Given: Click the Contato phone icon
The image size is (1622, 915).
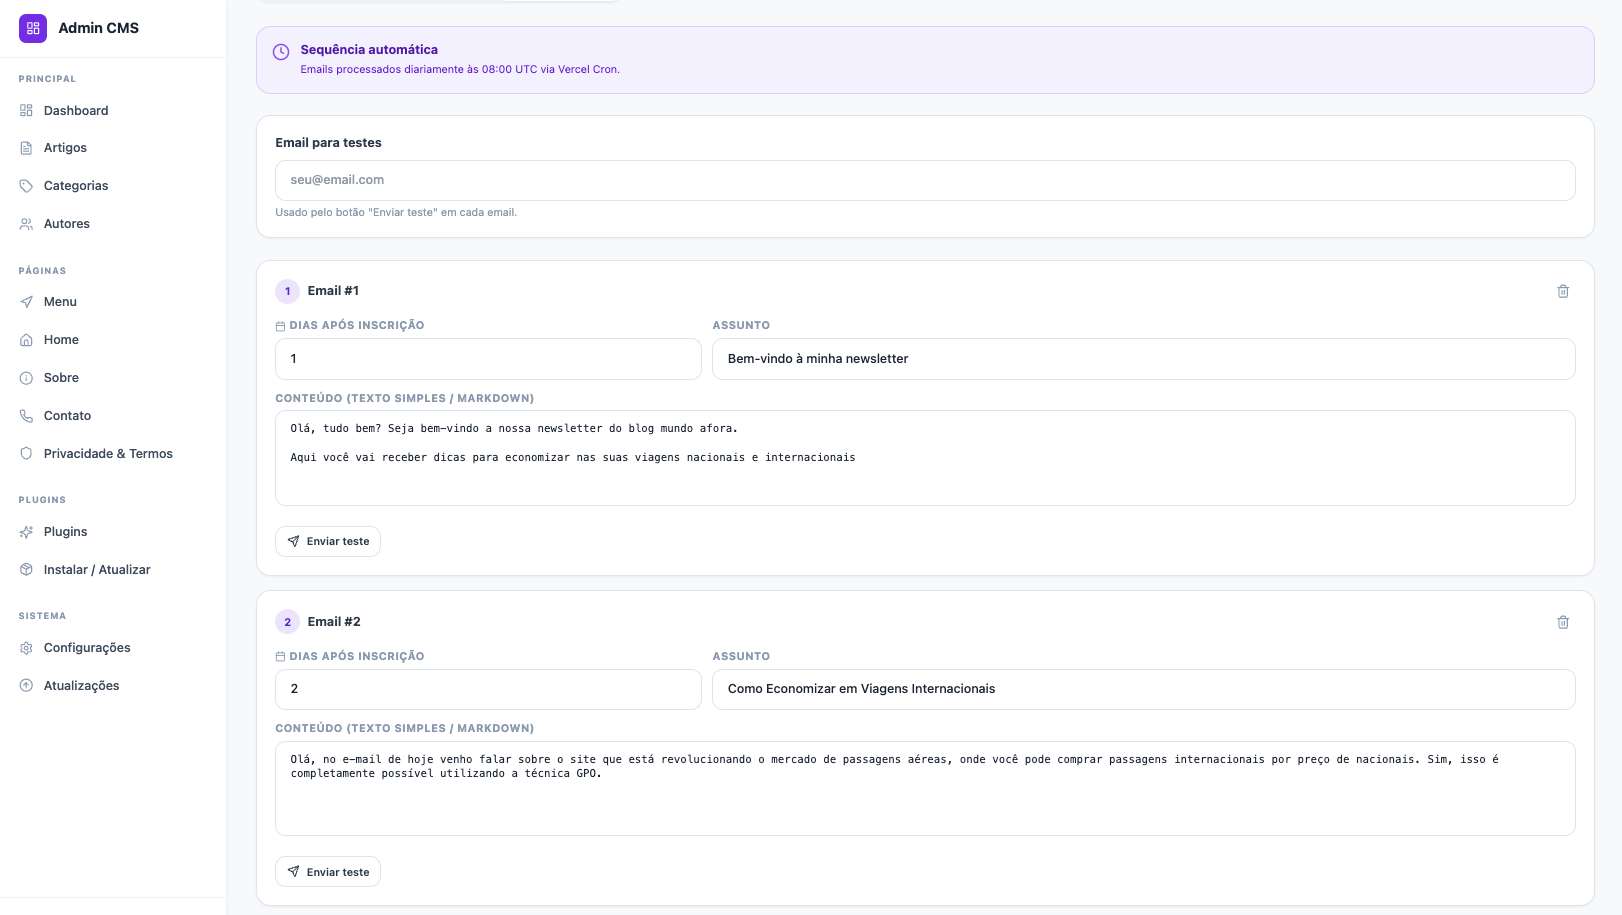Looking at the screenshot, I should (x=26, y=416).
